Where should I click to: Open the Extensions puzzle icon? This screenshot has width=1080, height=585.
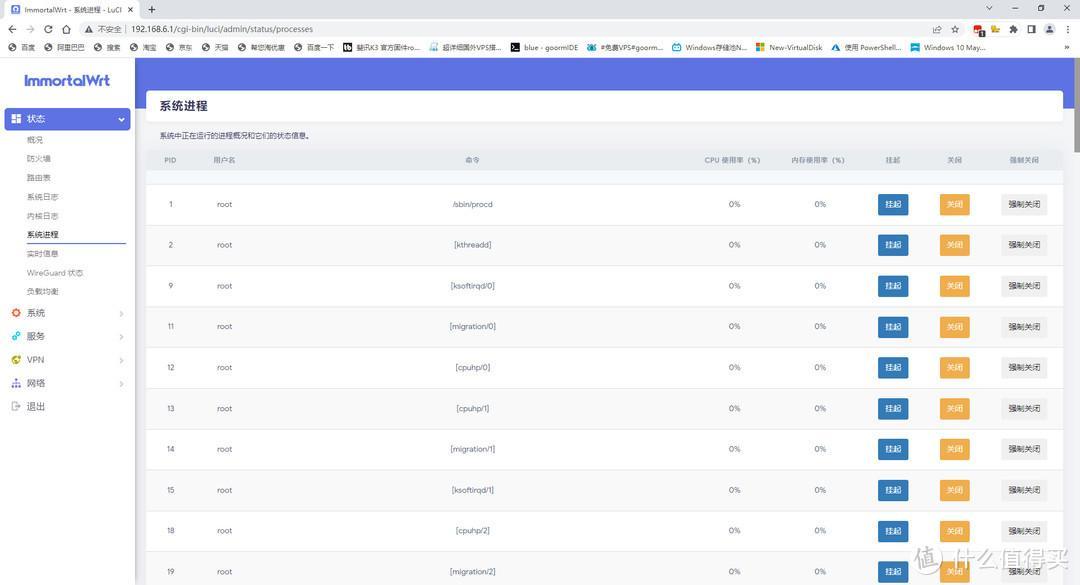point(1013,29)
